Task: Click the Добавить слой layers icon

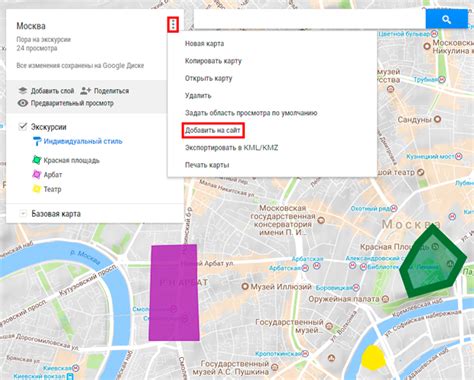Action: point(23,91)
